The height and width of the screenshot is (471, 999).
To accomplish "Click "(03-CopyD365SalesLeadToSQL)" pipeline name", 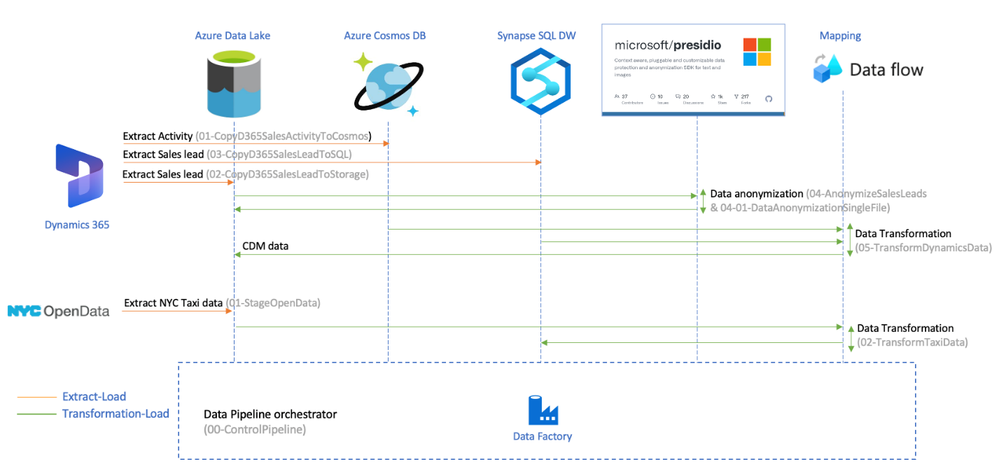I will 280,155.
